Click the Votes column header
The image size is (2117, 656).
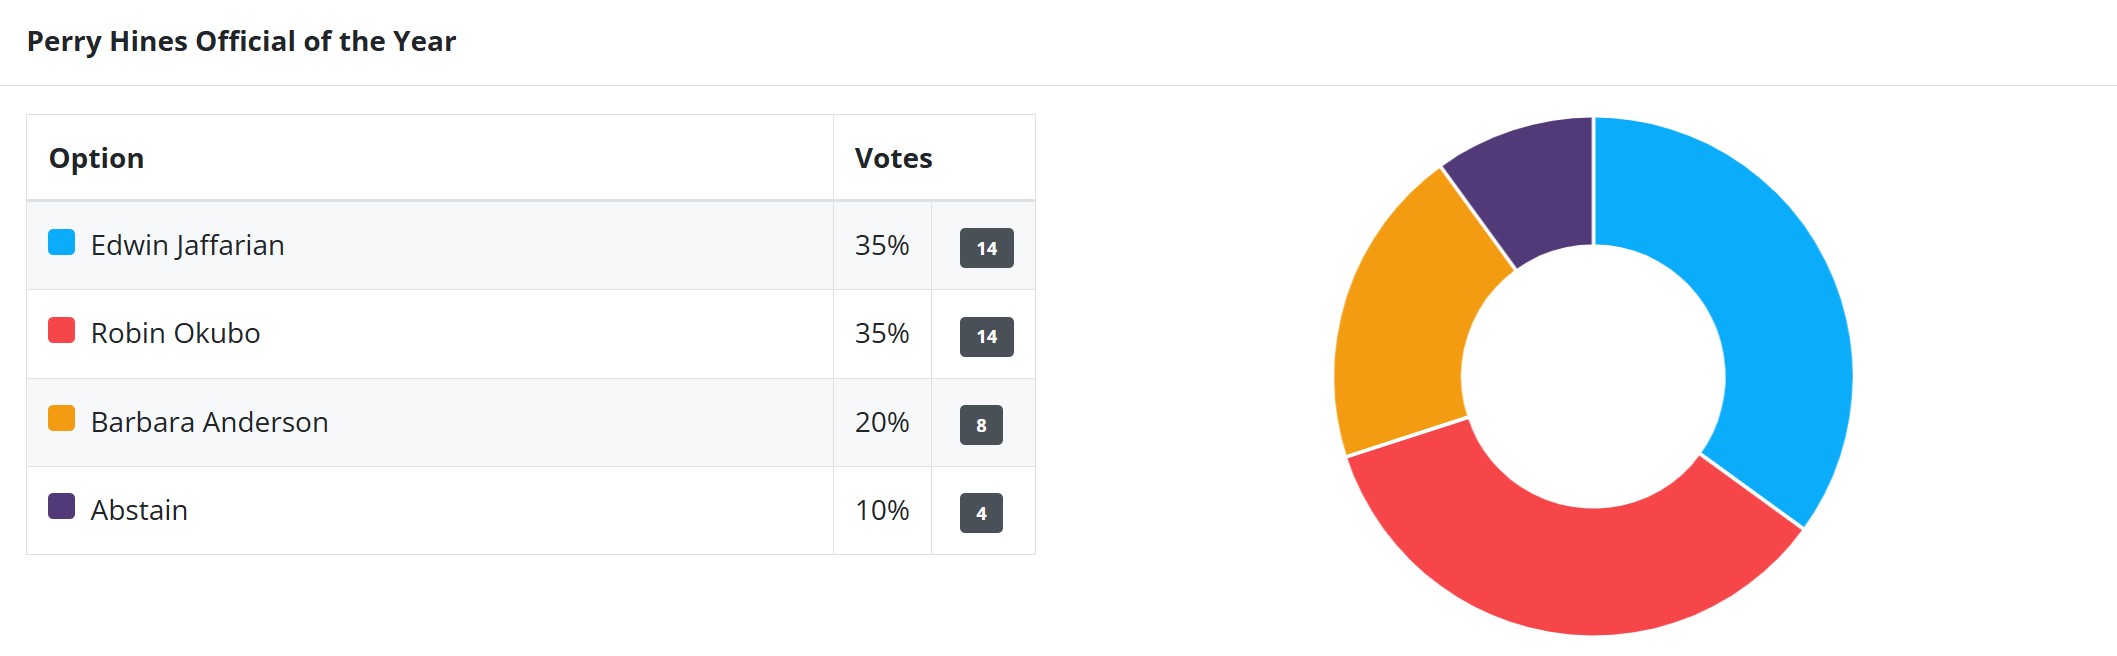(893, 158)
